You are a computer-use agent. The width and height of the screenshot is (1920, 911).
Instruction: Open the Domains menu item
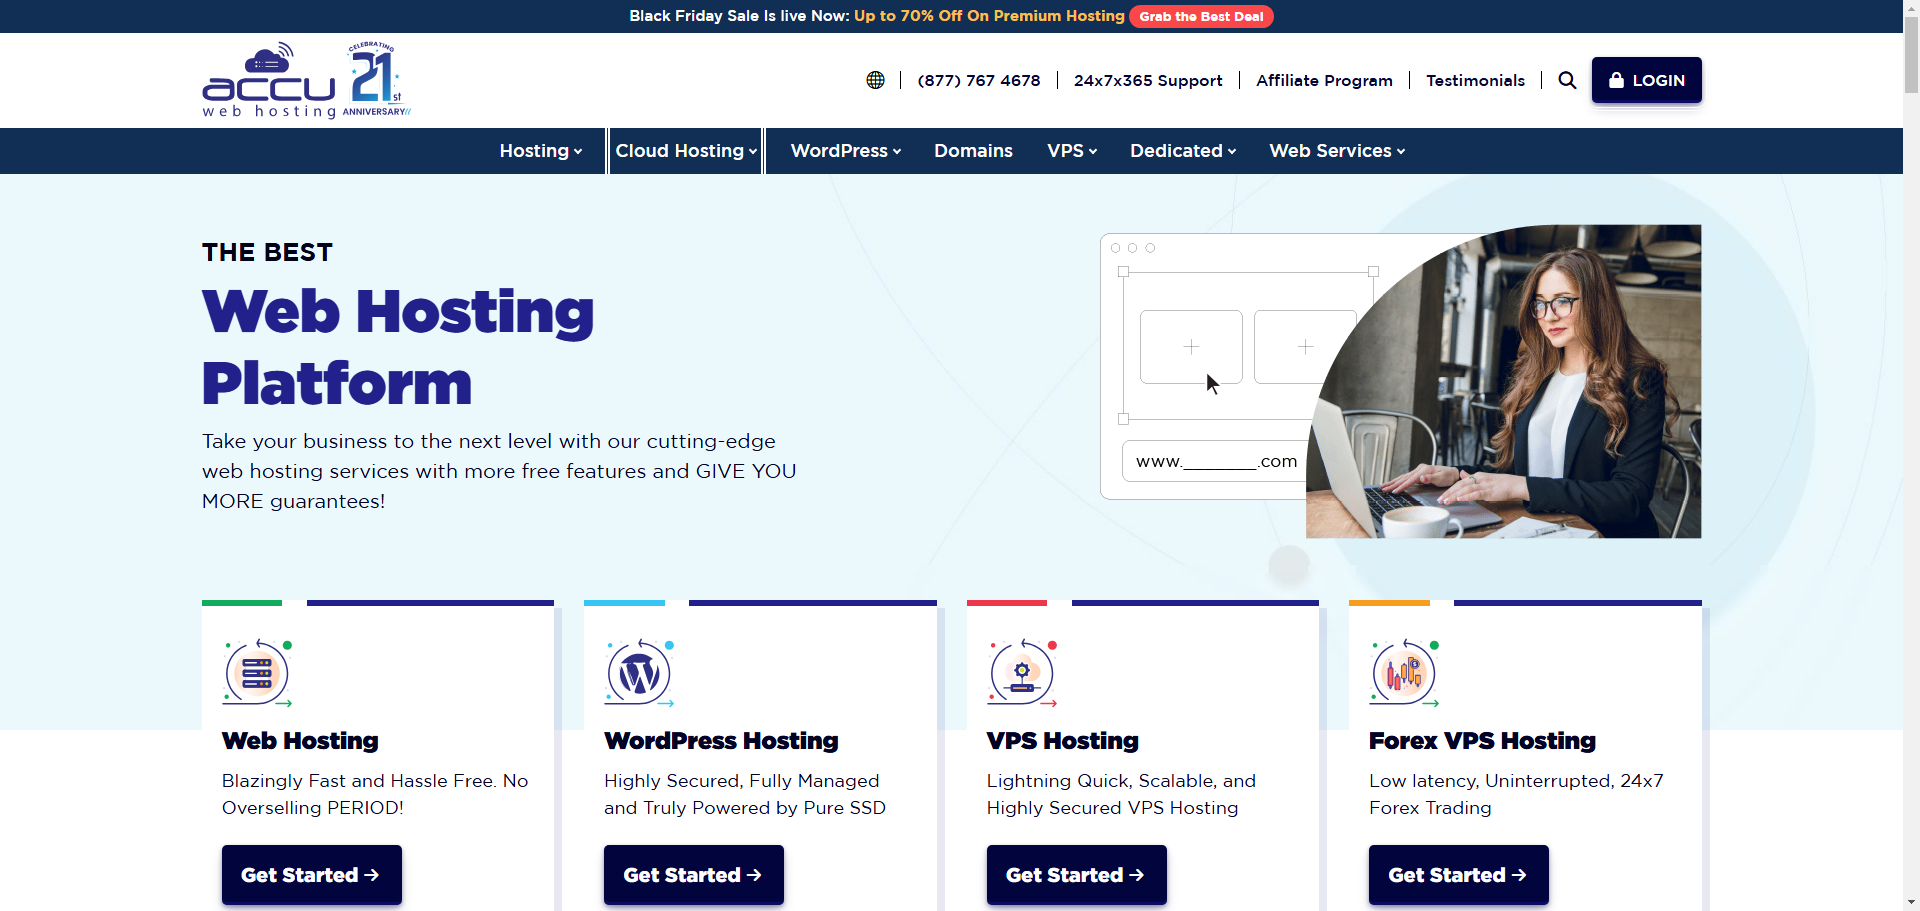[973, 151]
